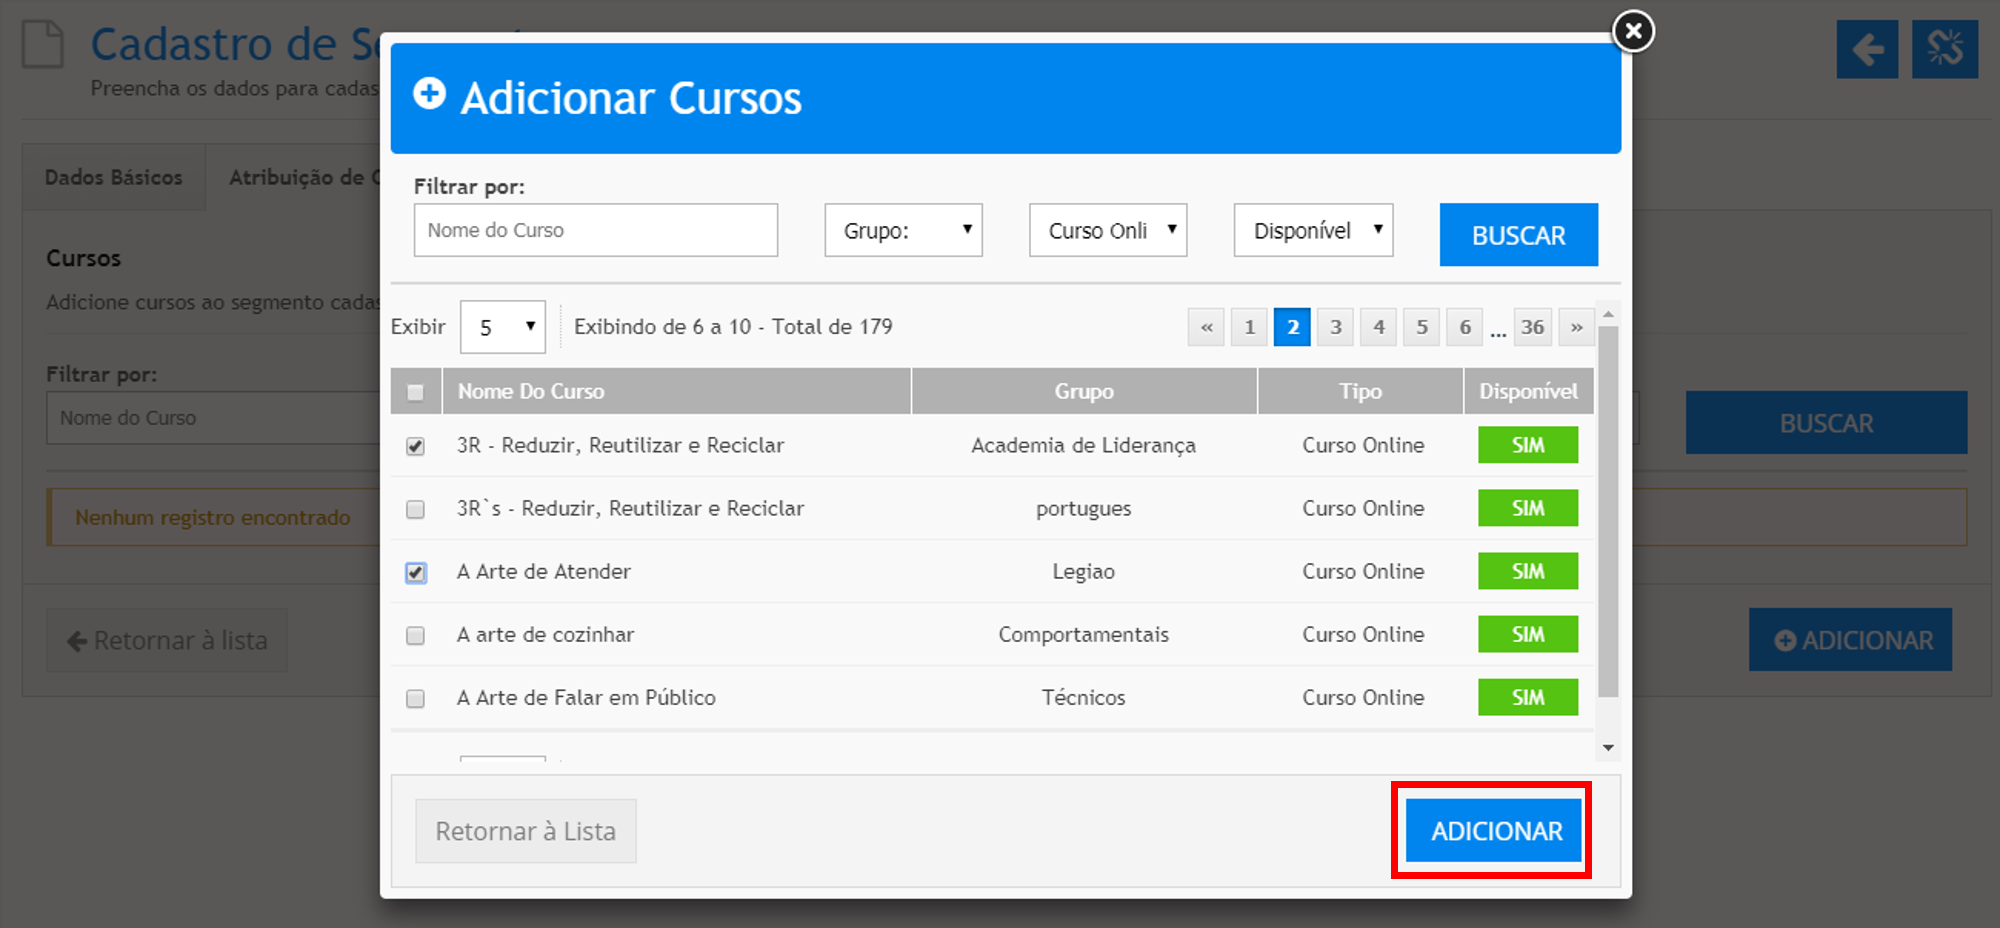Jump to page 36 of results
2000x928 pixels.
(x=1532, y=327)
